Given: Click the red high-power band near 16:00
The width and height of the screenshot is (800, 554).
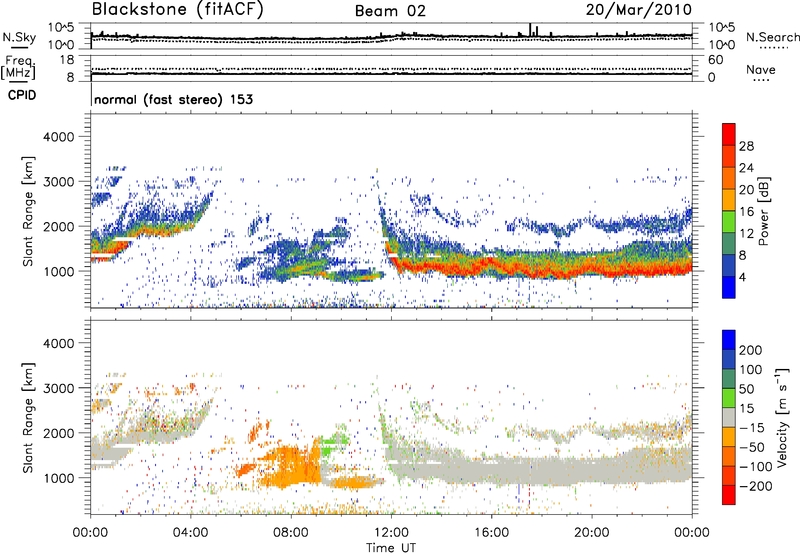Looking at the screenshot, I should click(x=491, y=265).
